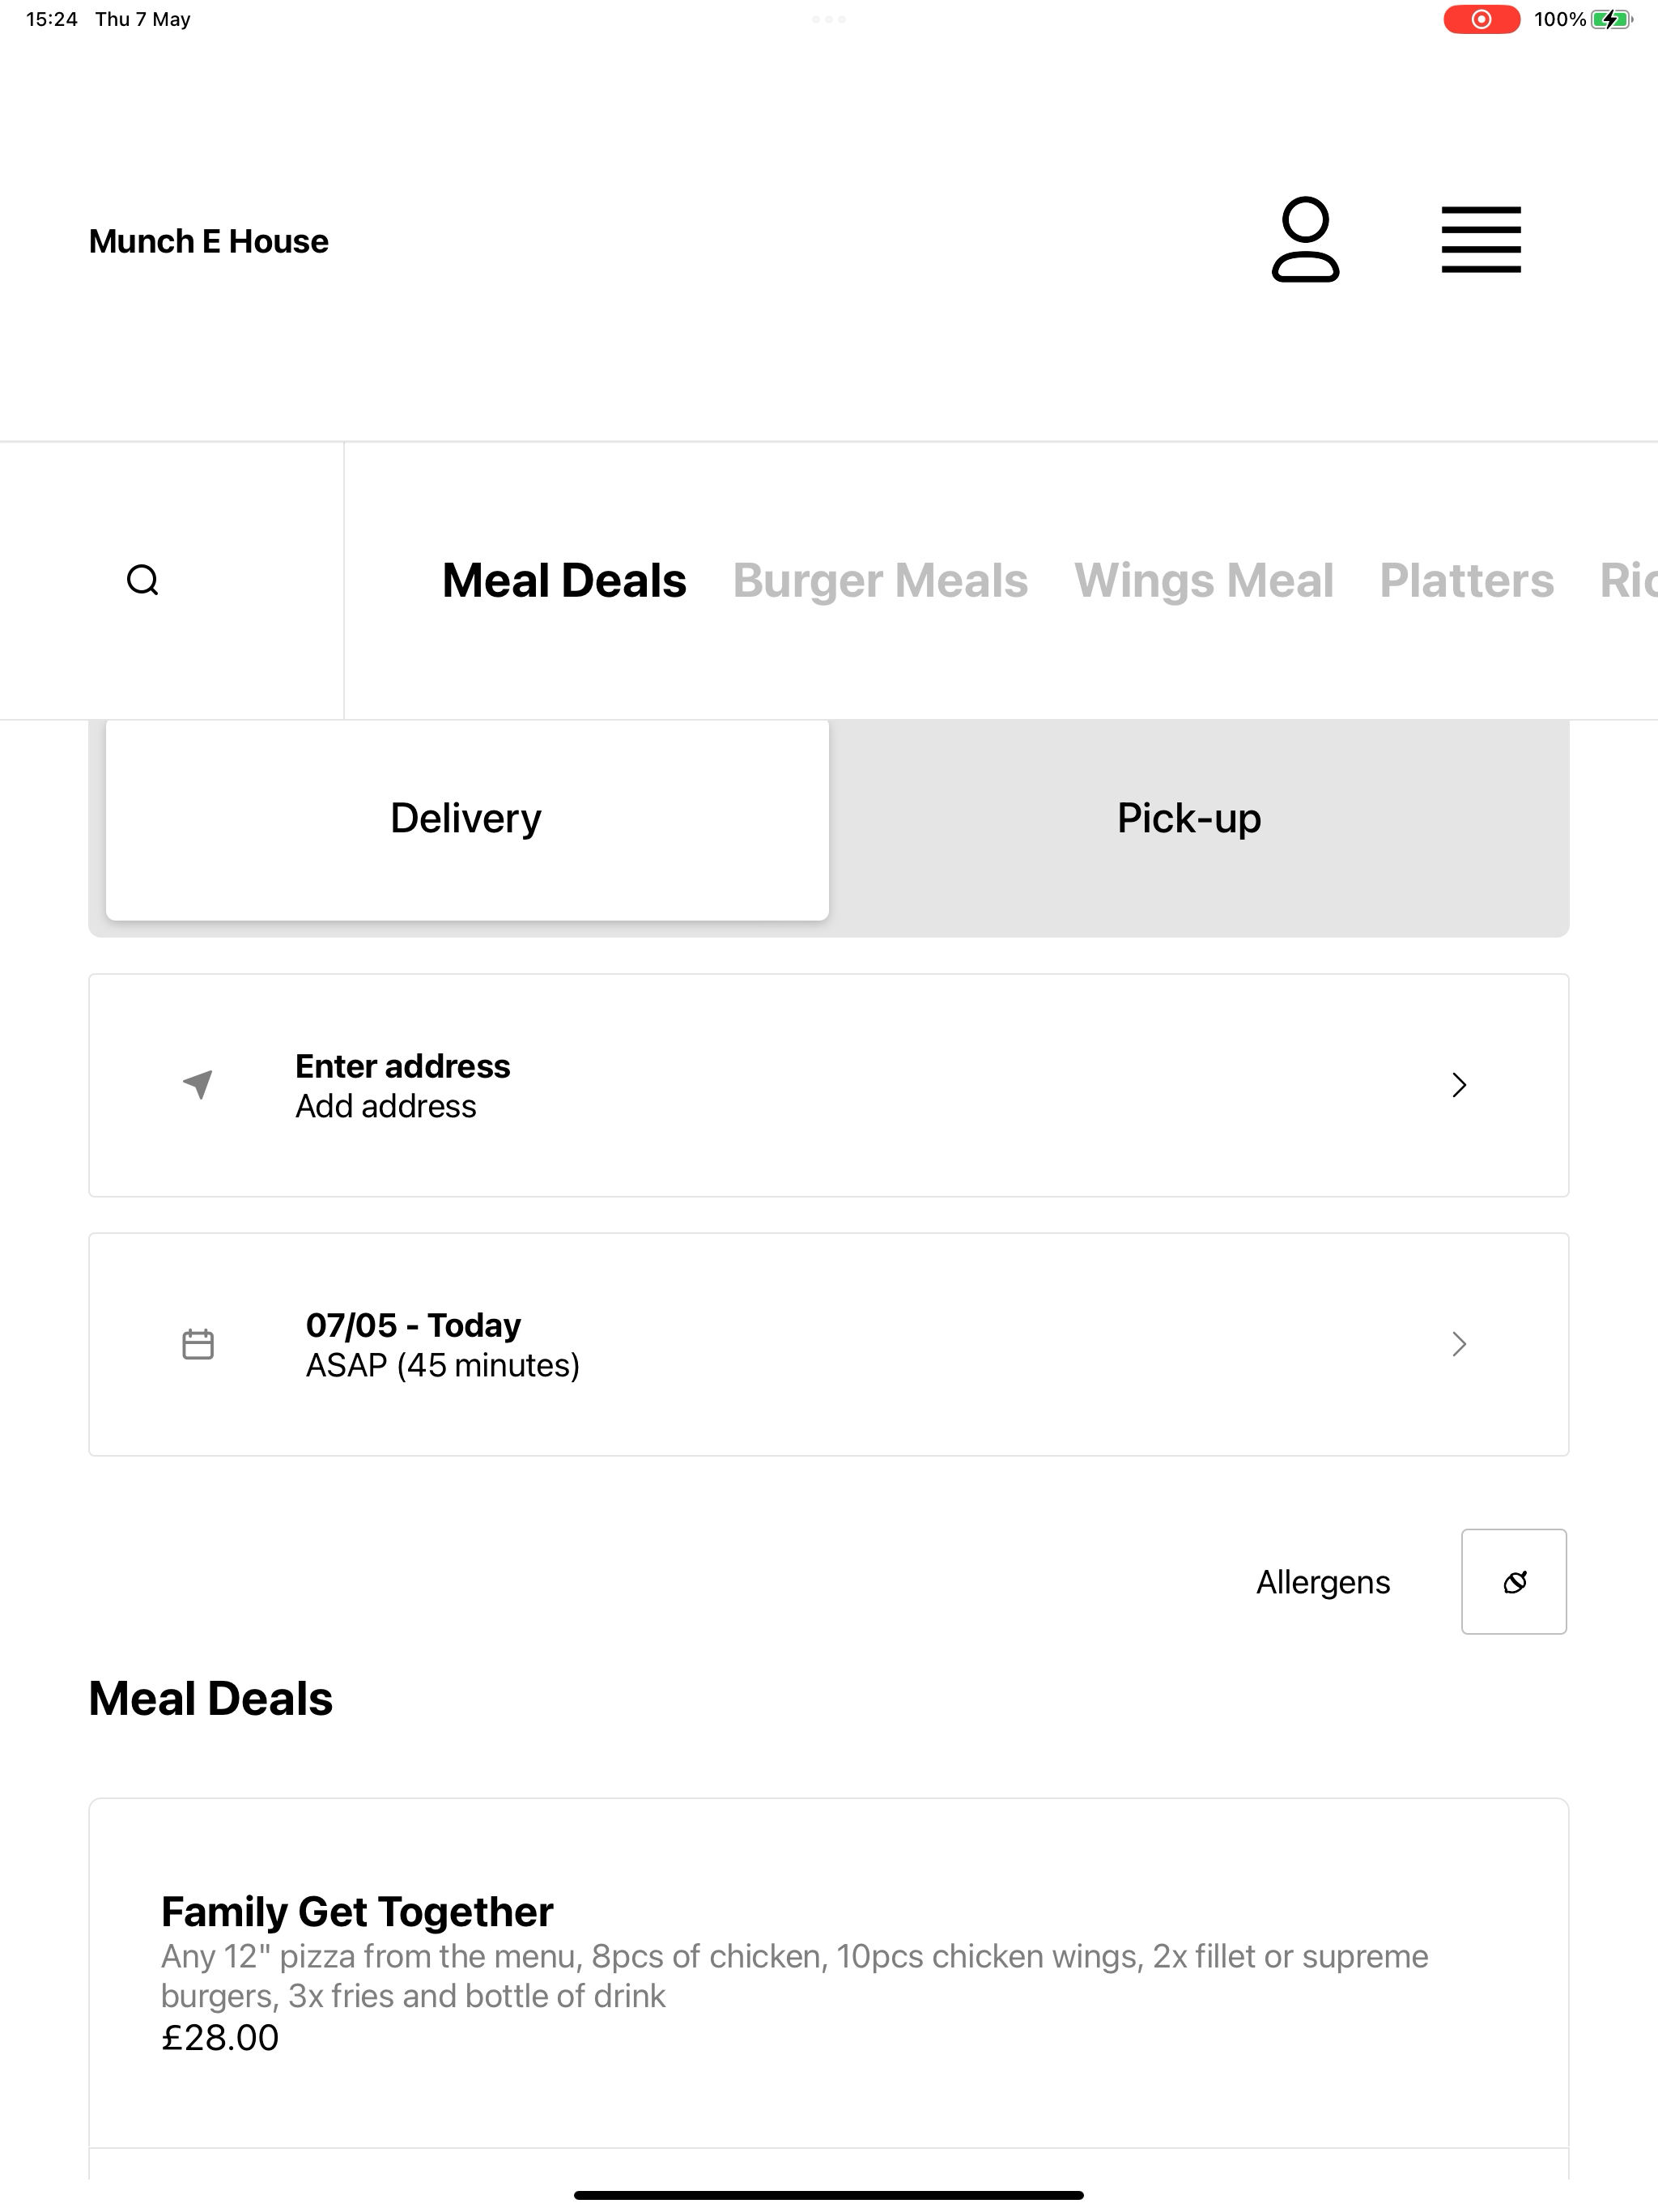This screenshot has height=2212, width=1658.
Task: Tap the battery status icon
Action: [x=1611, y=19]
